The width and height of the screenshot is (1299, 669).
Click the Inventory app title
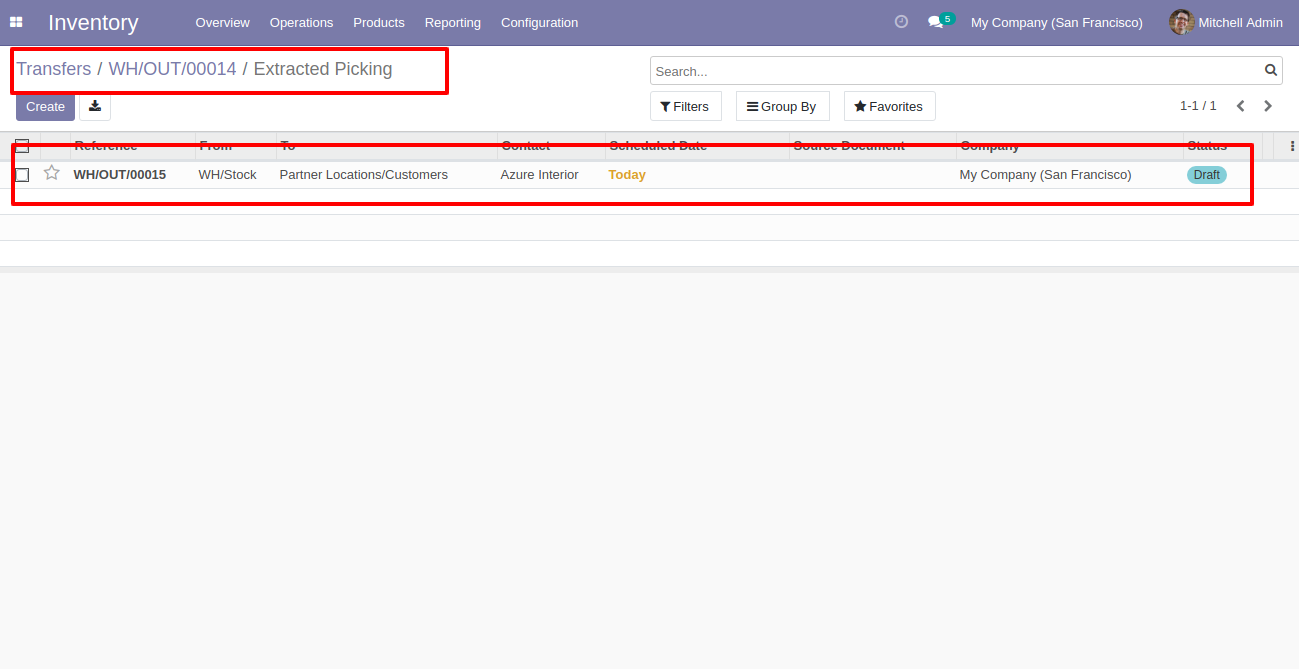pos(93,22)
